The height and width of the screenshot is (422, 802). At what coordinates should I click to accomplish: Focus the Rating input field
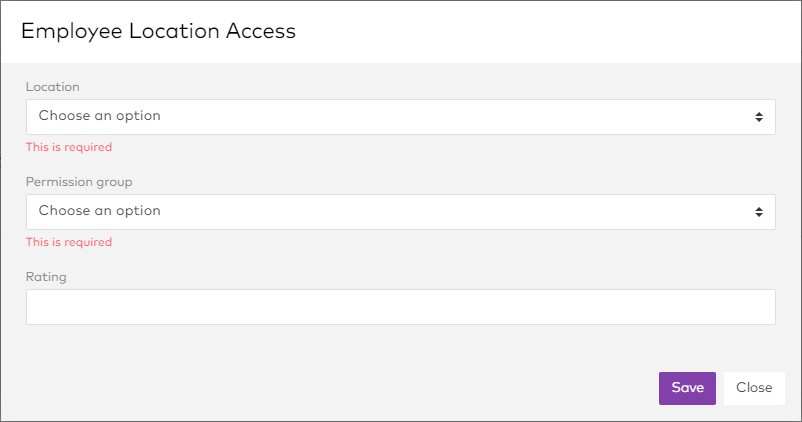pos(400,307)
